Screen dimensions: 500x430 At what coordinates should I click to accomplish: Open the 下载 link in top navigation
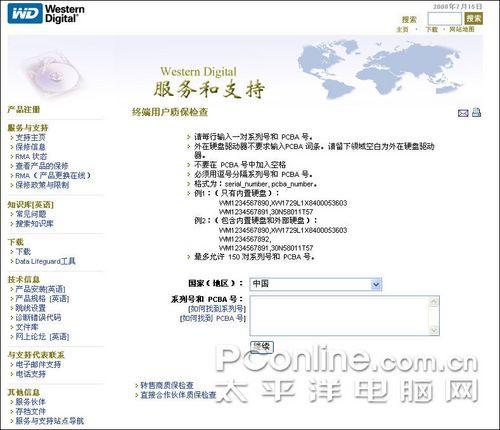pos(431,29)
